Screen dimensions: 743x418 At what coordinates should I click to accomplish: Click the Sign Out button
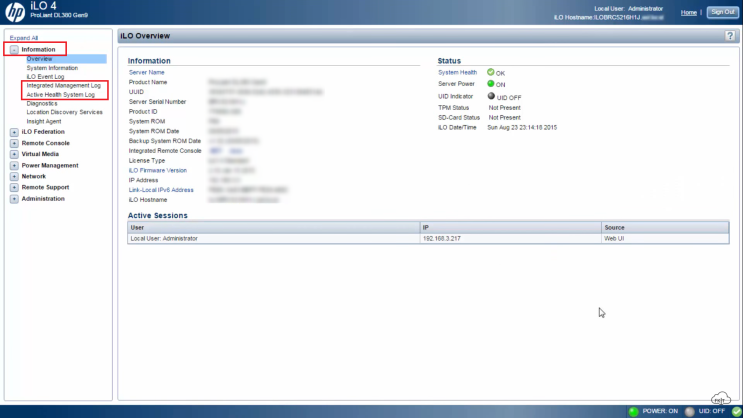(721, 12)
